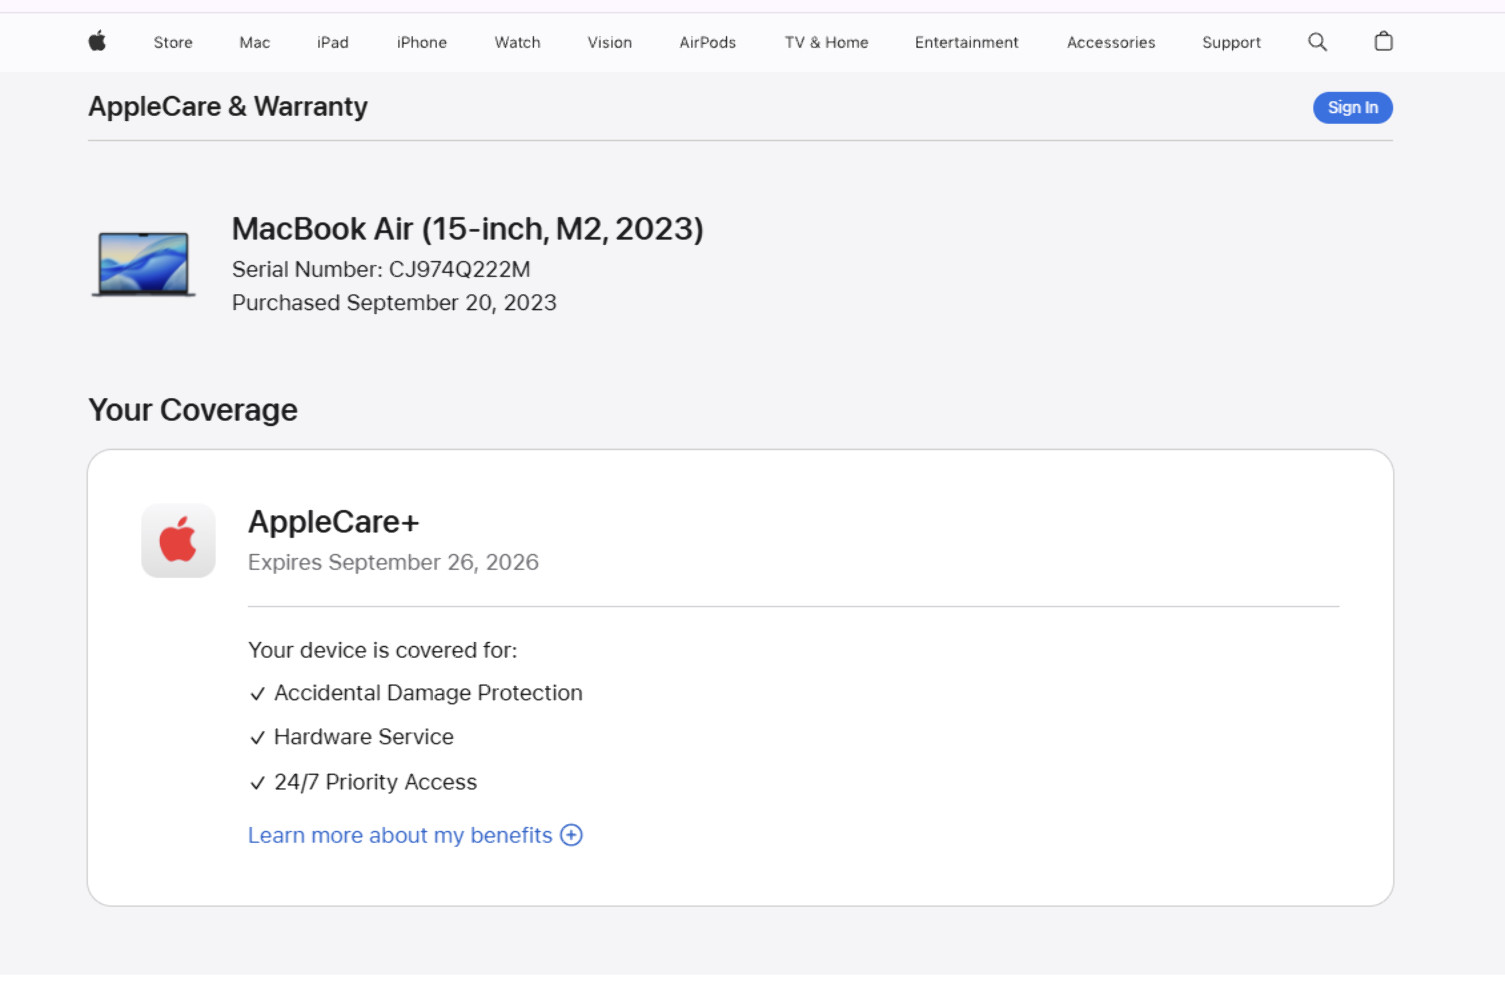Open Learn more about my benefits link

(x=400, y=835)
